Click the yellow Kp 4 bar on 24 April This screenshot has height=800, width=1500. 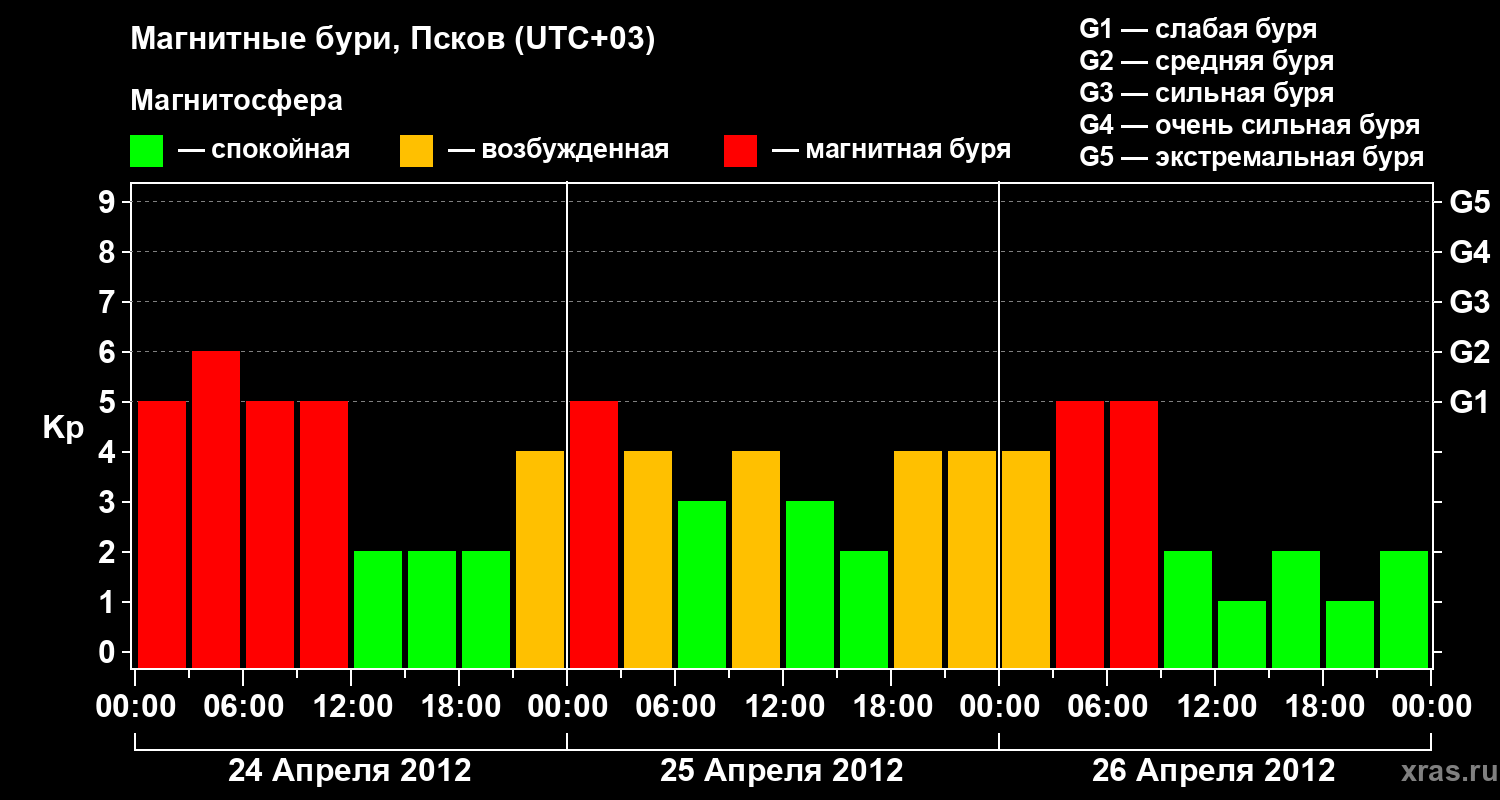[x=540, y=560]
